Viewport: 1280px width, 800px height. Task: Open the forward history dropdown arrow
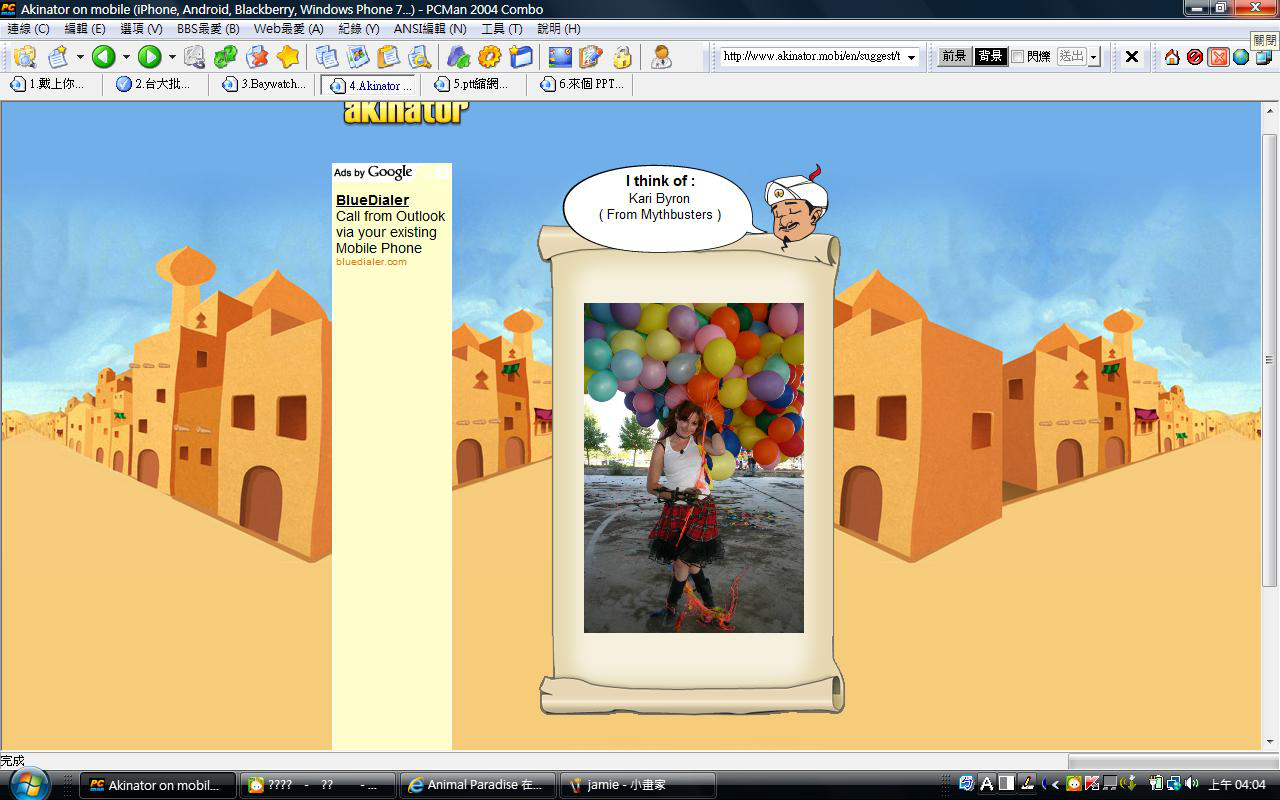171,57
